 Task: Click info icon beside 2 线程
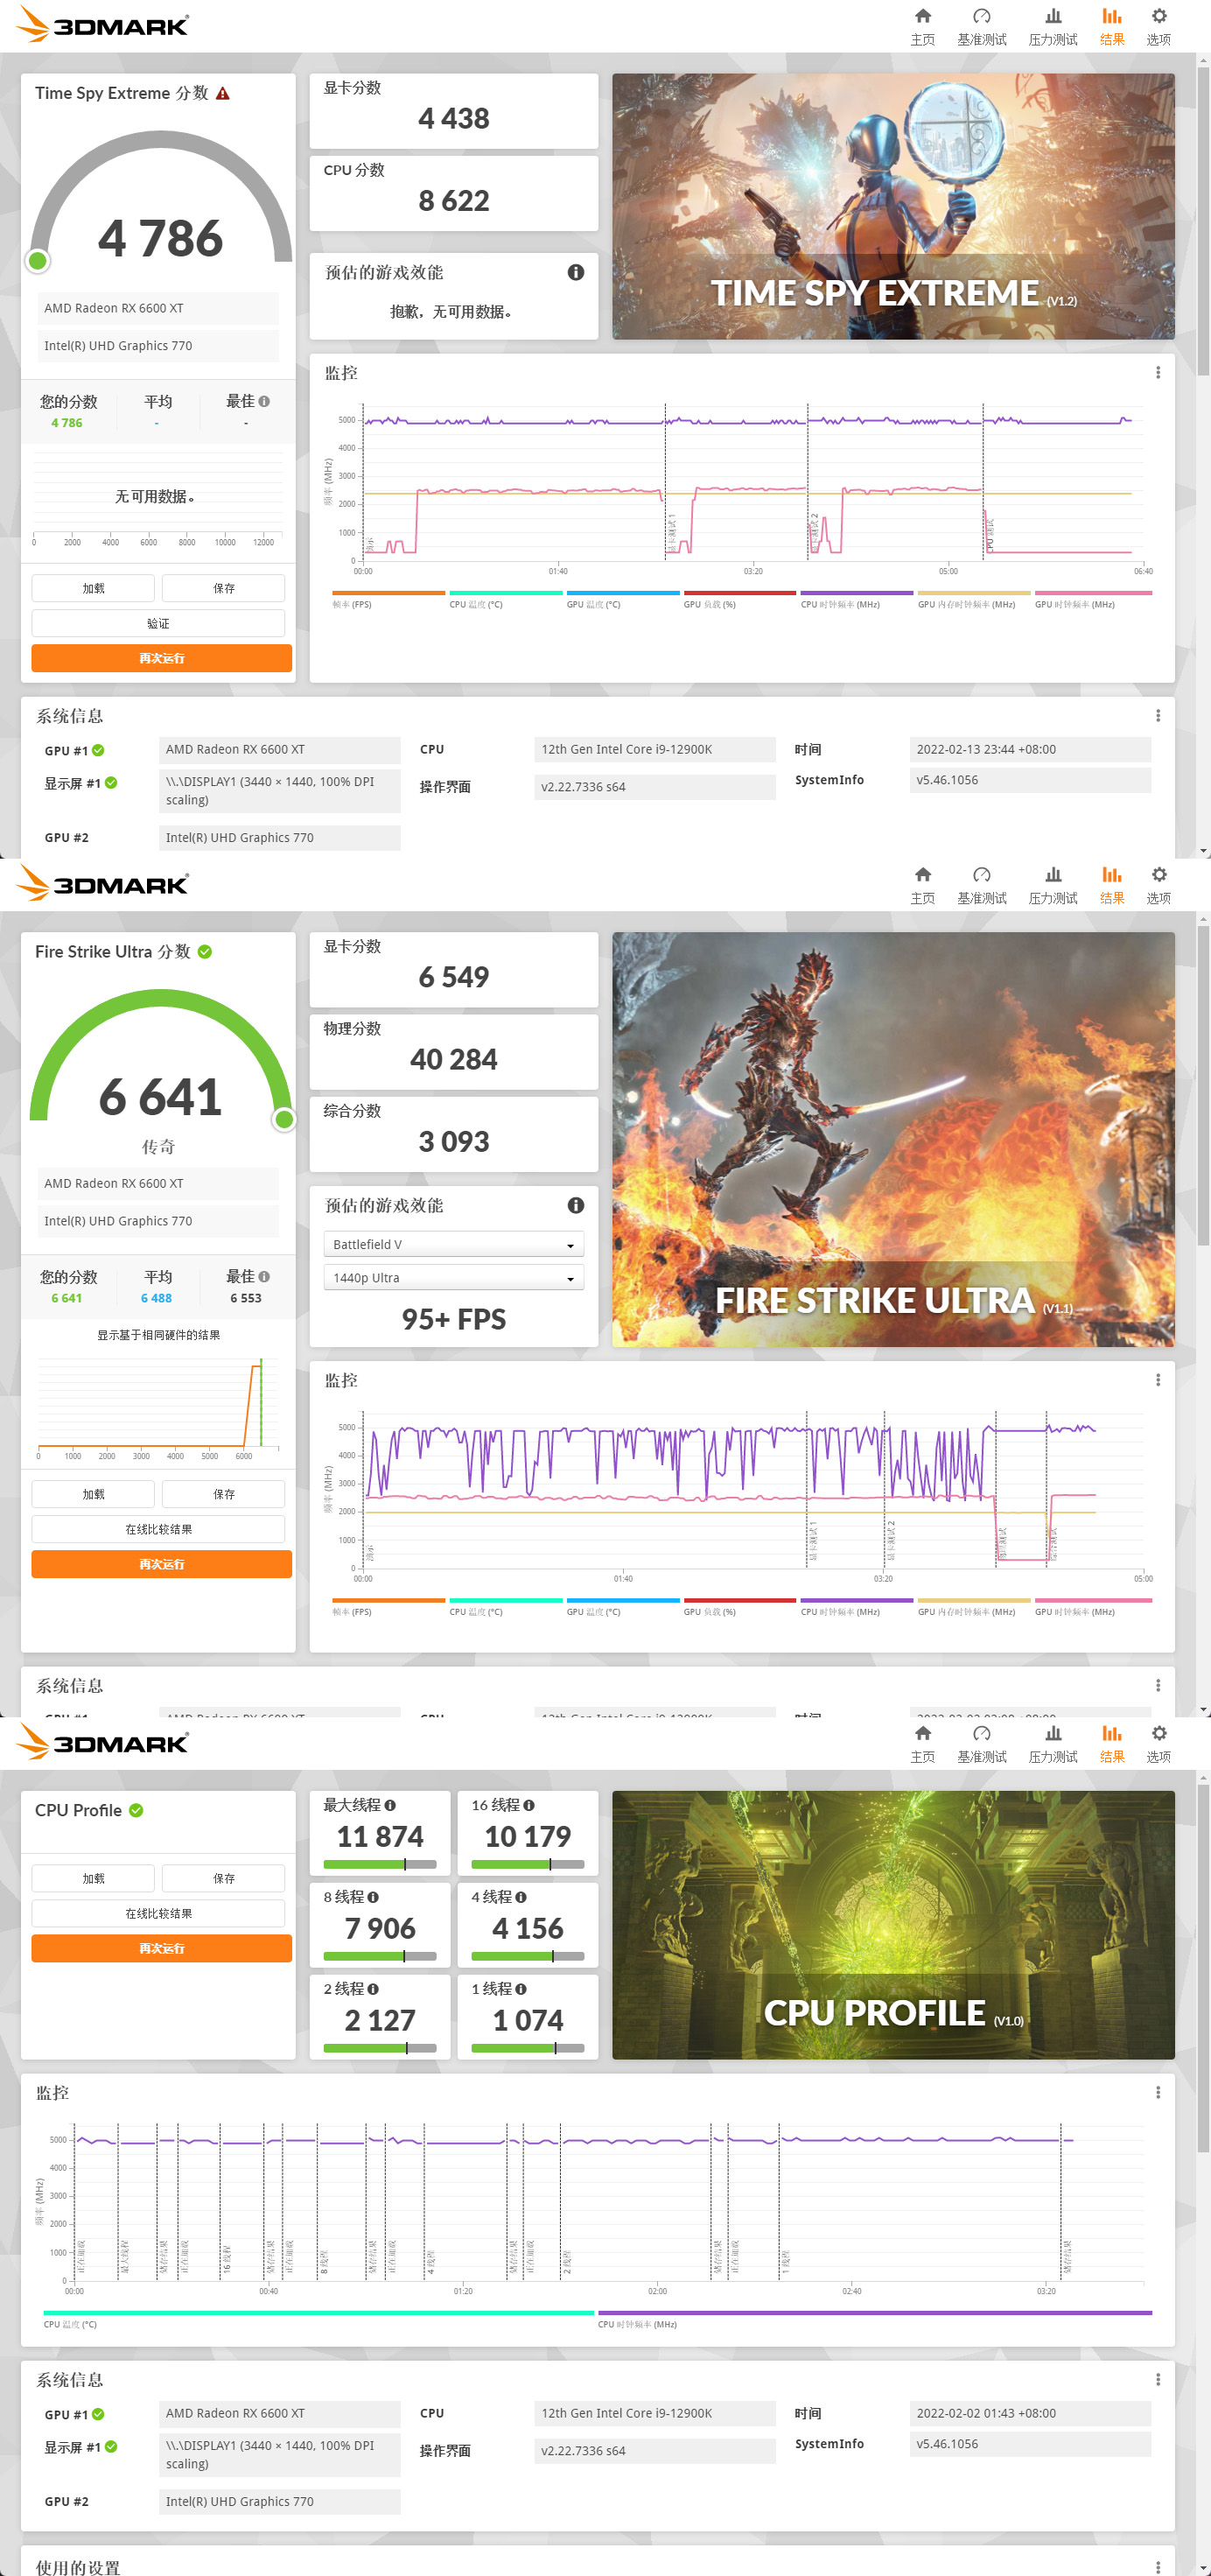373,1989
